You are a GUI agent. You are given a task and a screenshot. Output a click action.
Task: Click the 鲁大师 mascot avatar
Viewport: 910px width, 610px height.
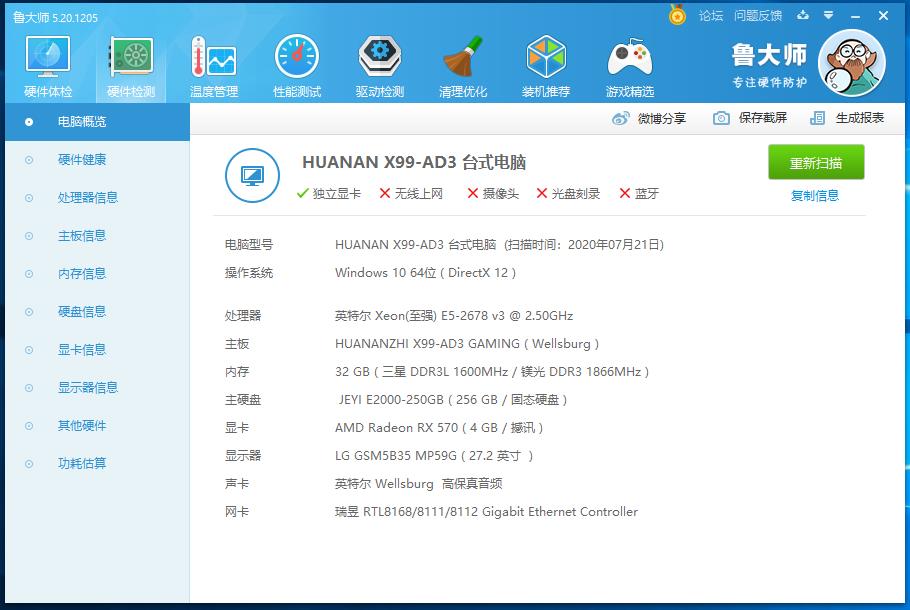(851, 62)
